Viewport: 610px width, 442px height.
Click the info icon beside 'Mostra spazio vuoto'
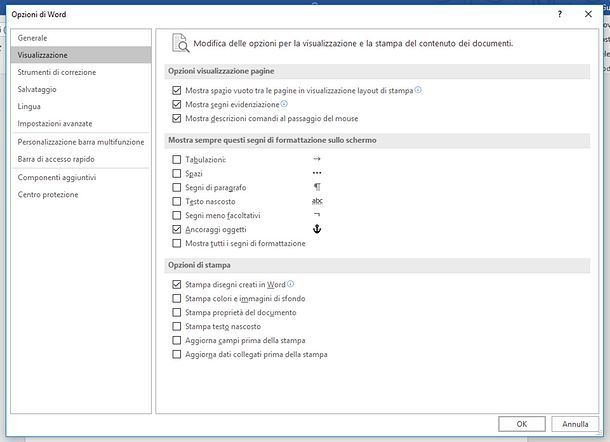coord(418,90)
